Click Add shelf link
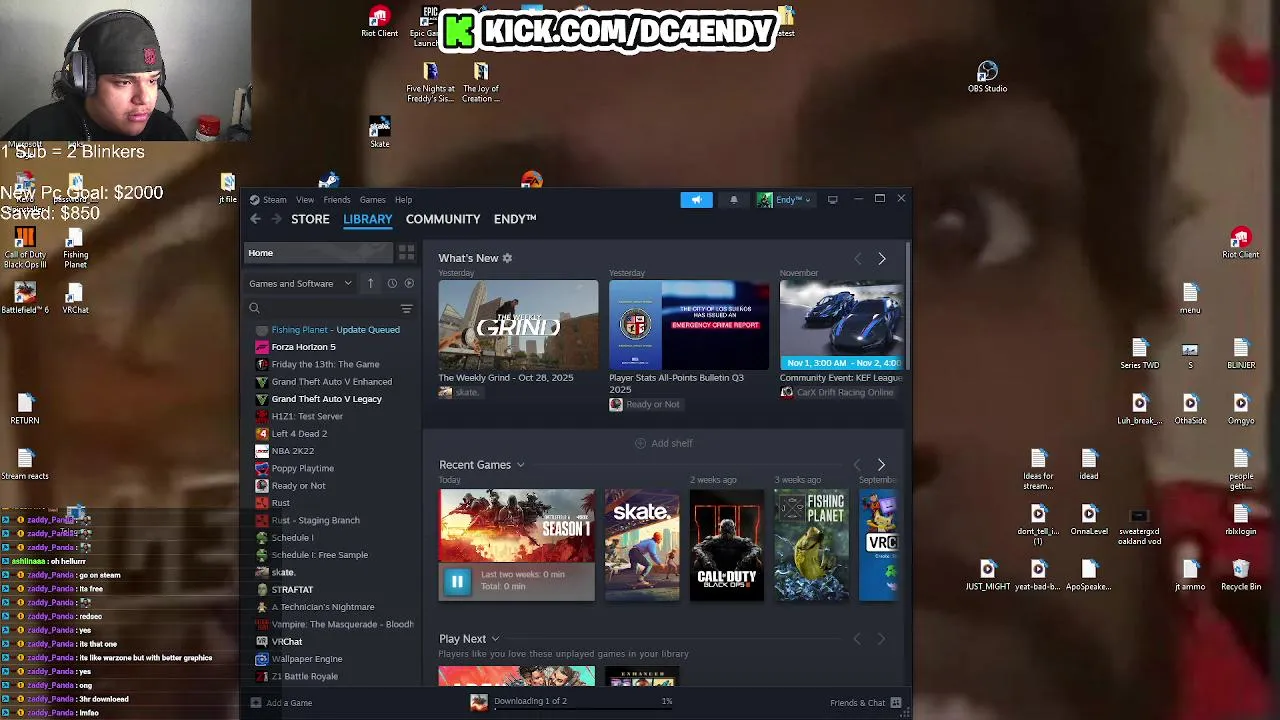The width and height of the screenshot is (1280, 720). click(x=664, y=443)
